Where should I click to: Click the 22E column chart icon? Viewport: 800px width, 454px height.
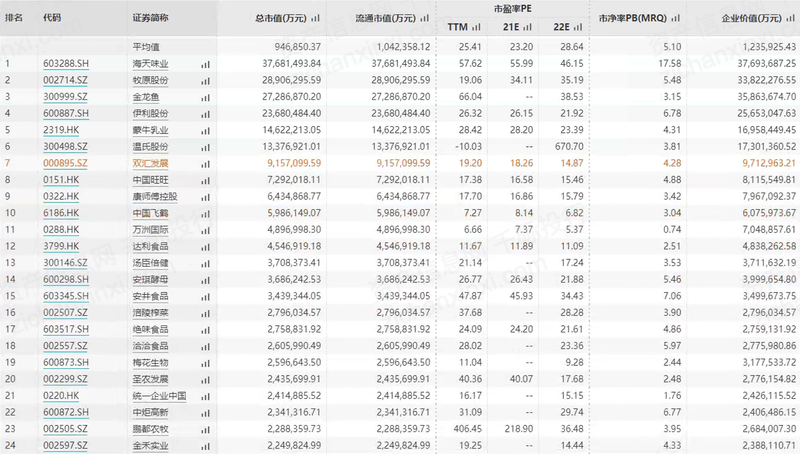click(x=578, y=27)
